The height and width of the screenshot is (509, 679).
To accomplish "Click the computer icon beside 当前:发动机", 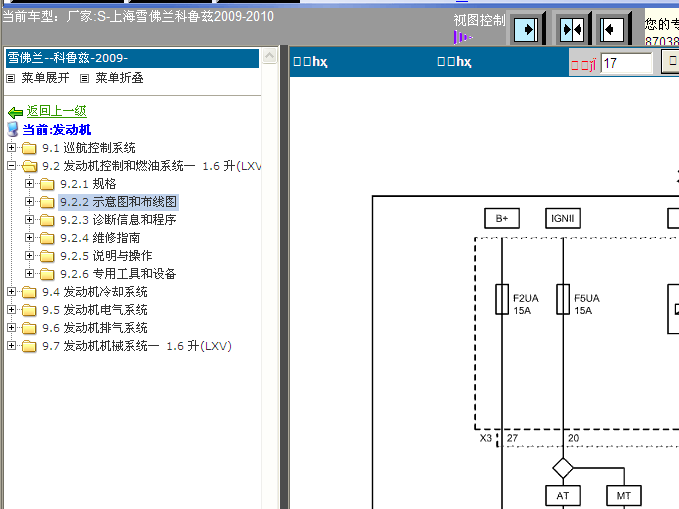I will point(13,129).
